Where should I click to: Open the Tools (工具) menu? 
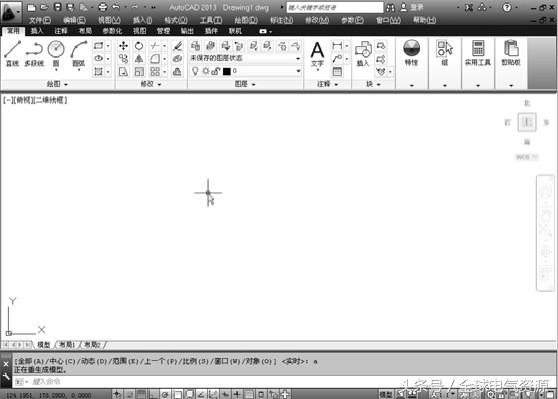tap(211, 20)
